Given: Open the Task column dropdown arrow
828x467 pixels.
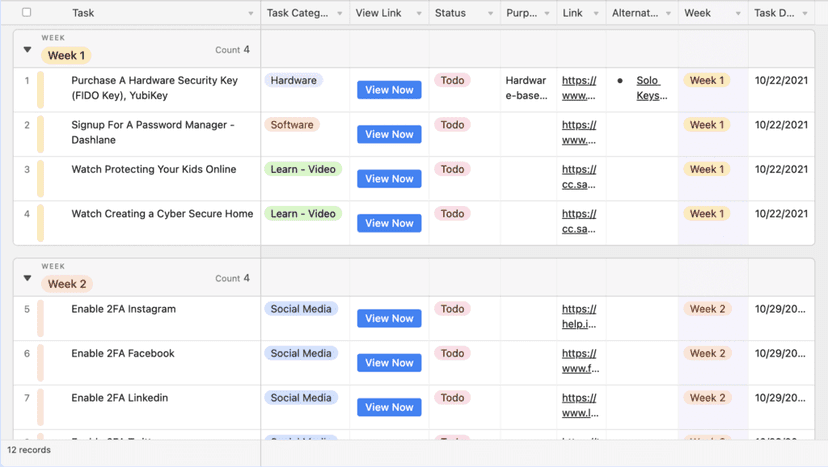Looking at the screenshot, I should tap(250, 14).
